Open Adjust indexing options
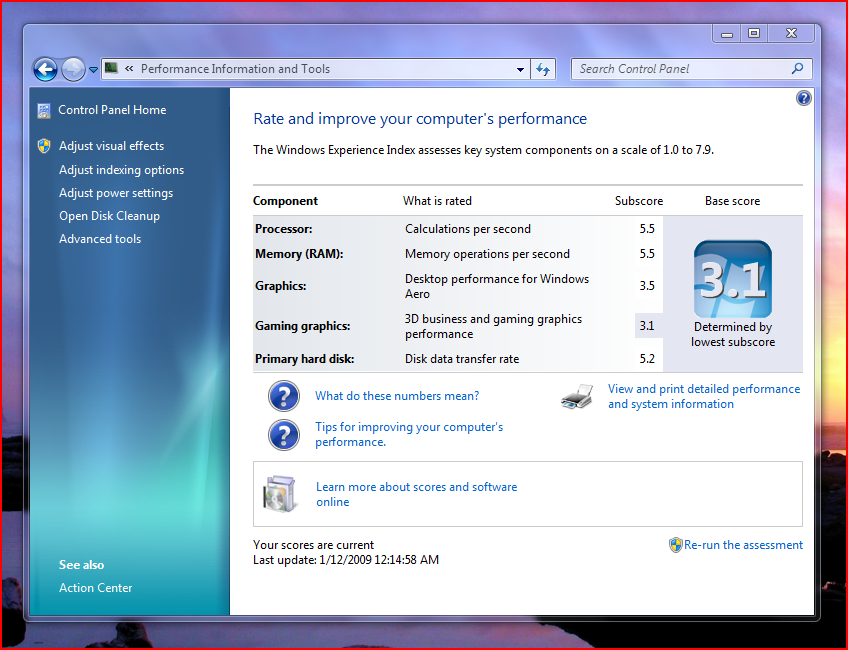Screen dimensions: 848x650 (x=121, y=170)
